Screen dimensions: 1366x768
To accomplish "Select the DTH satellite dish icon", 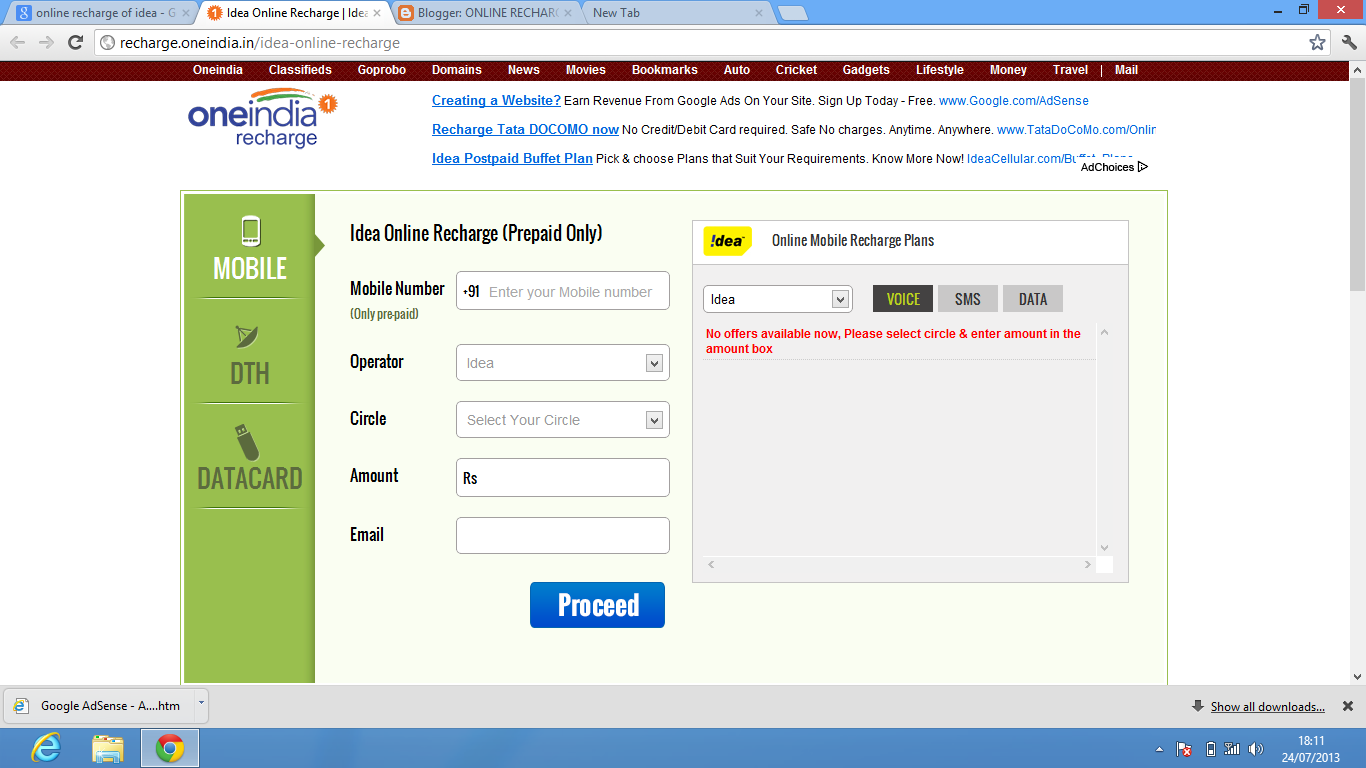I will coord(247,337).
